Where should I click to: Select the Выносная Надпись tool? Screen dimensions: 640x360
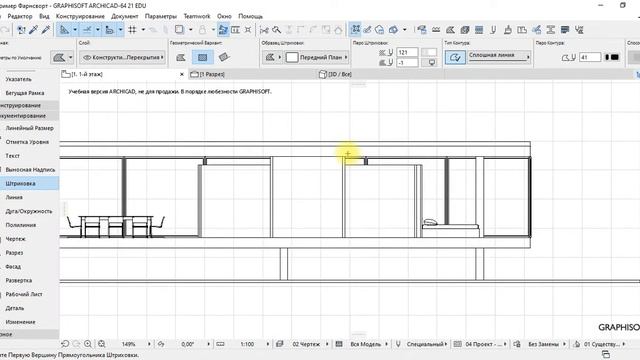(29, 169)
